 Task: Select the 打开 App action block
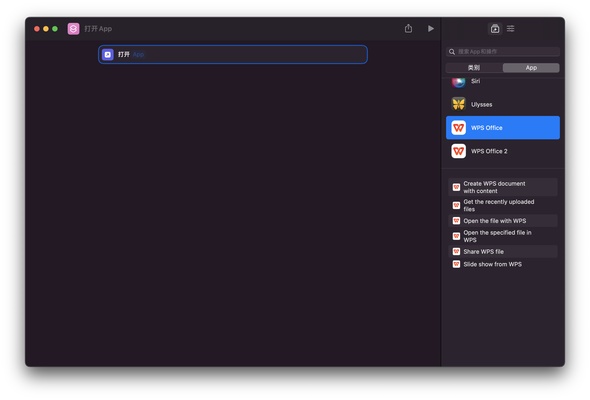[233, 55]
